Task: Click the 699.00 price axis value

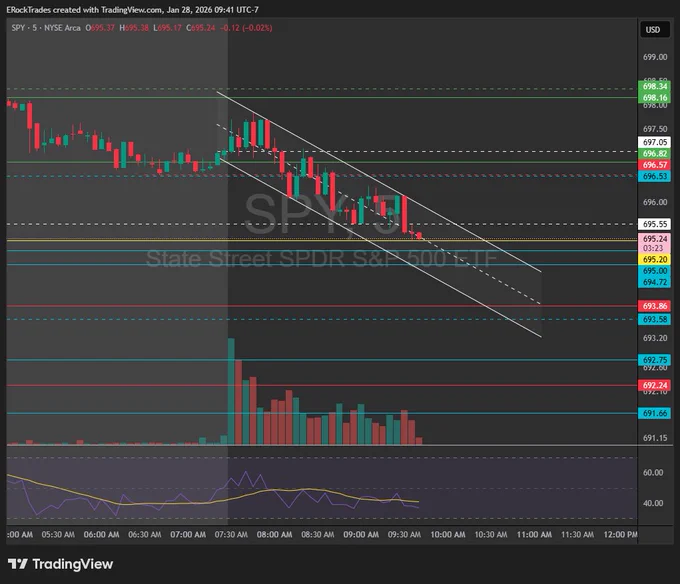Action: coord(655,57)
